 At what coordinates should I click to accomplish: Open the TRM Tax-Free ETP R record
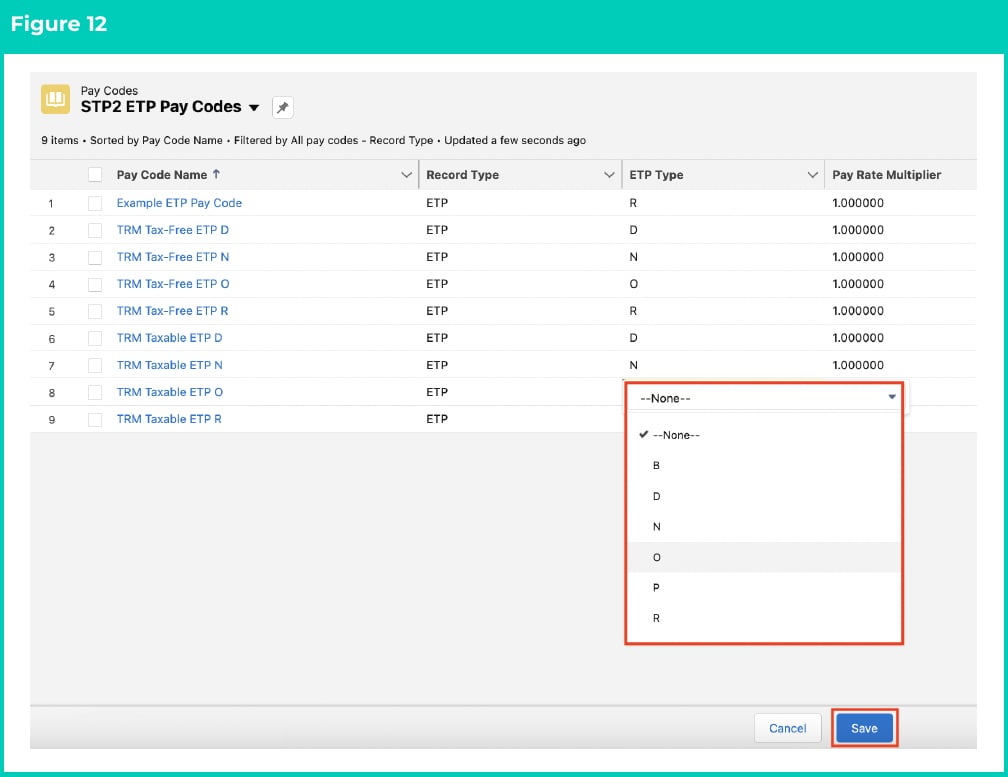pyautogui.click(x=172, y=311)
